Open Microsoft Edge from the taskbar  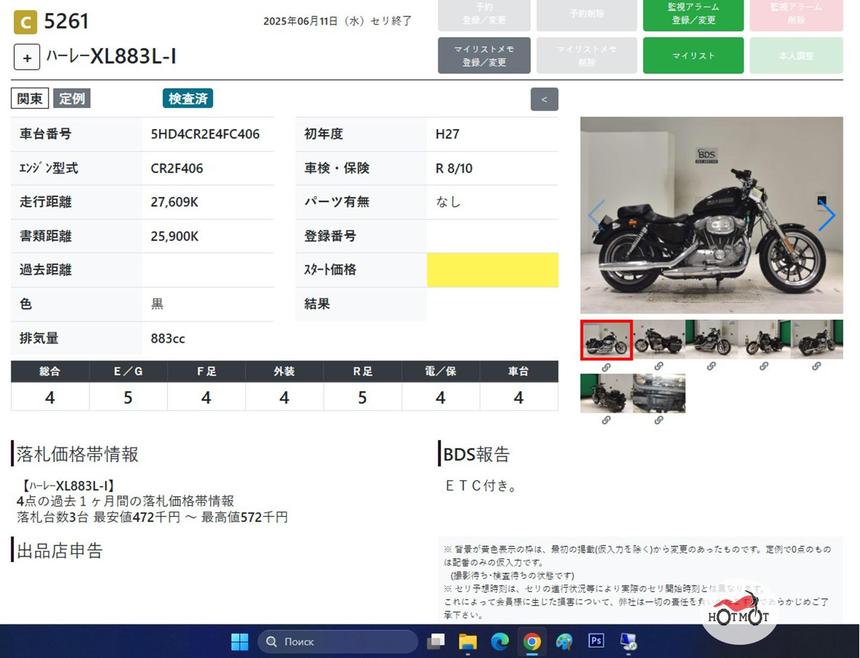tap(499, 641)
